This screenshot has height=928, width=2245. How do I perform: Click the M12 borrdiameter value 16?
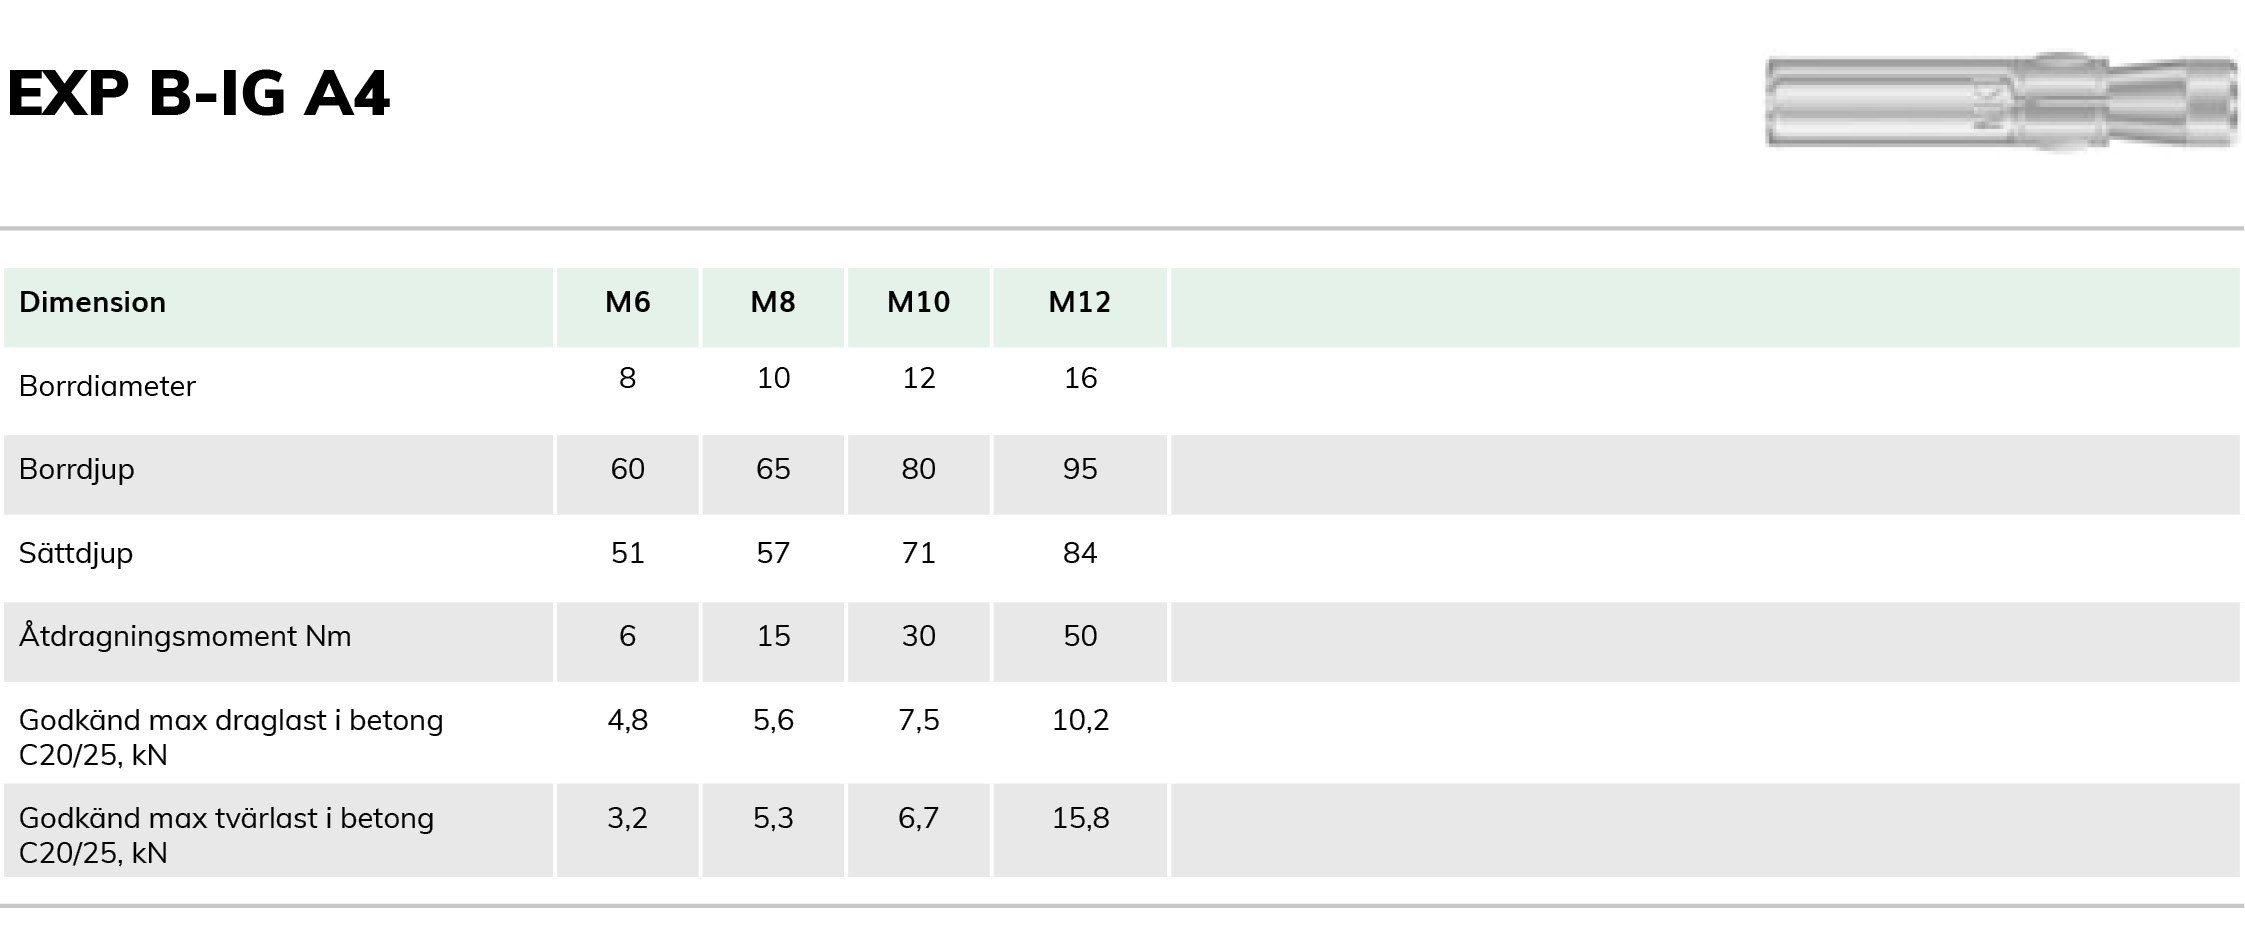pyautogui.click(x=1080, y=378)
